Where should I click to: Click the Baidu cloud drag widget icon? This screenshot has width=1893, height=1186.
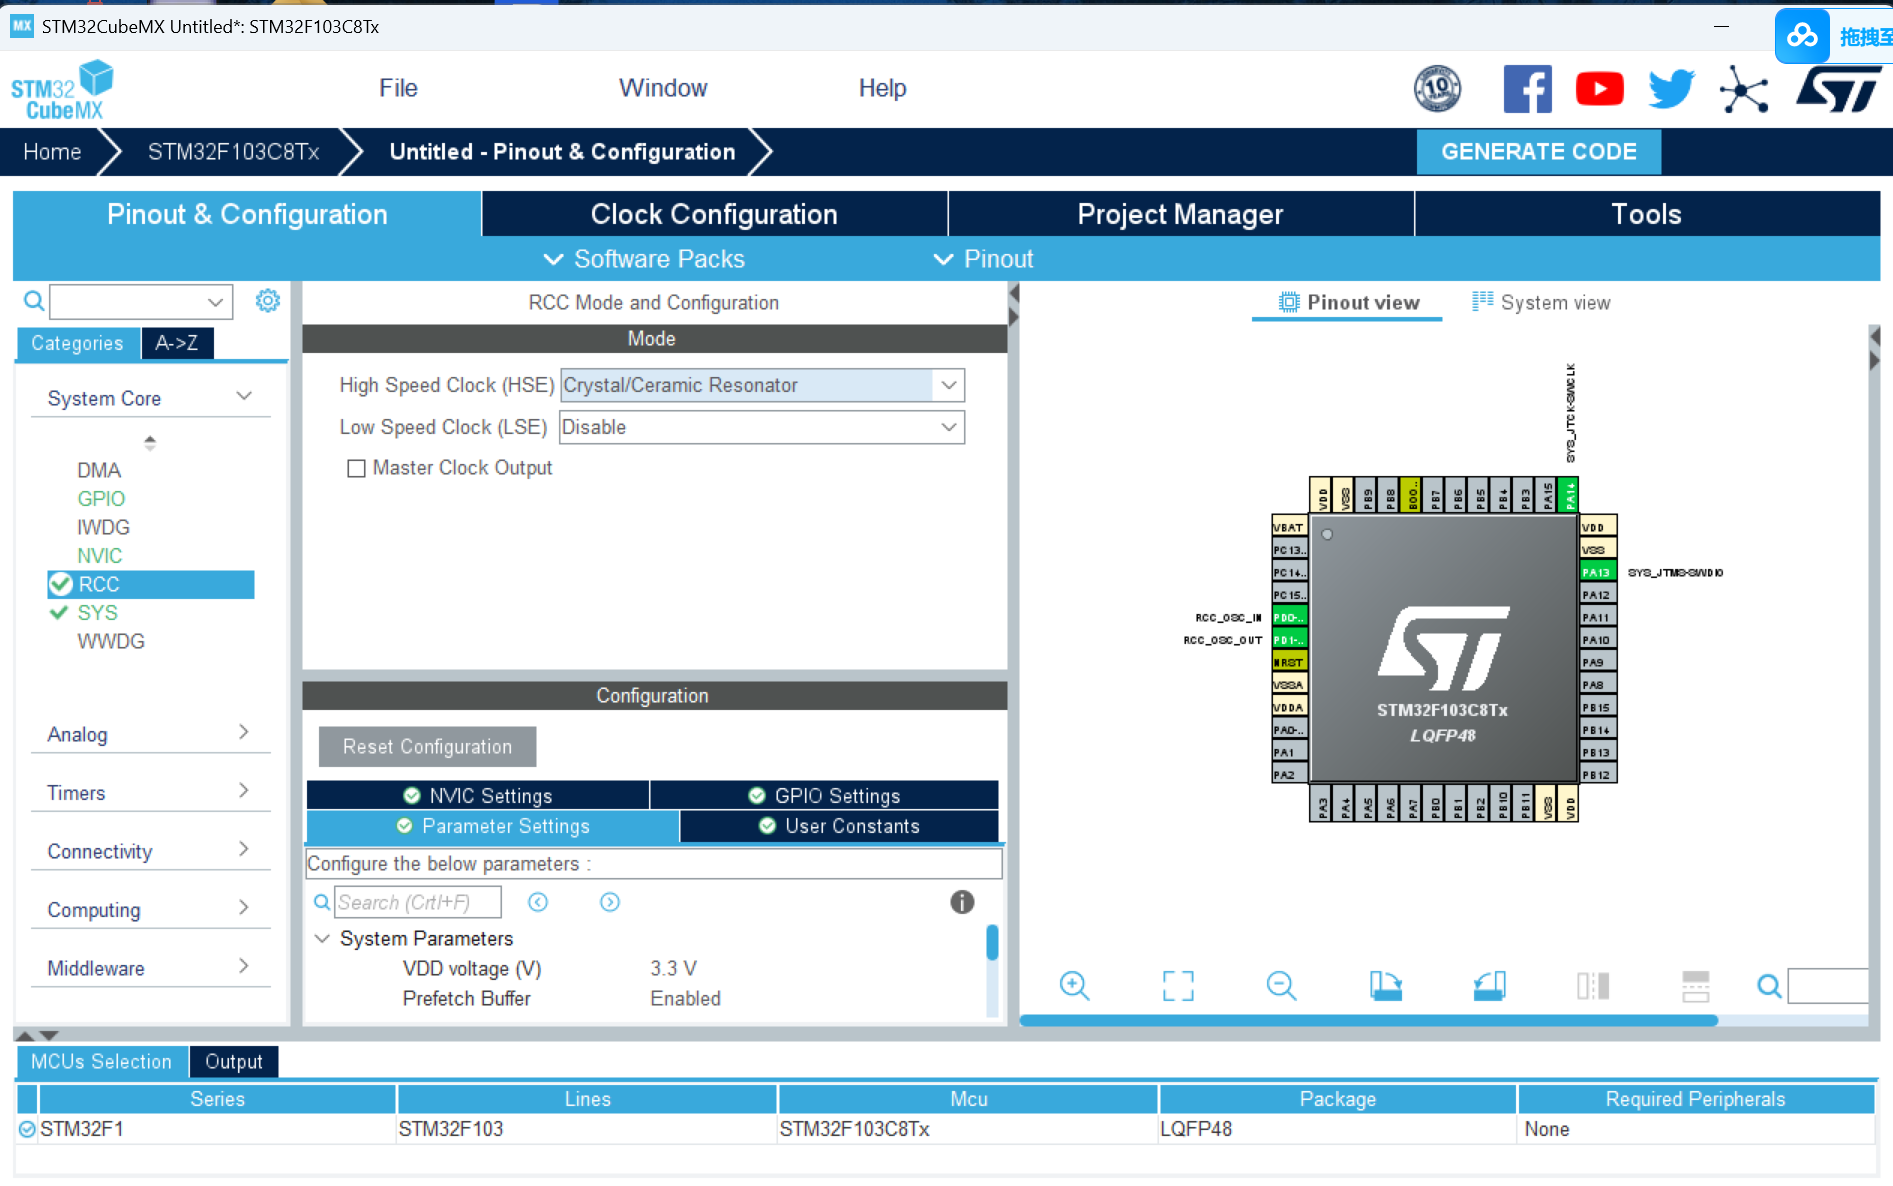tap(1802, 36)
